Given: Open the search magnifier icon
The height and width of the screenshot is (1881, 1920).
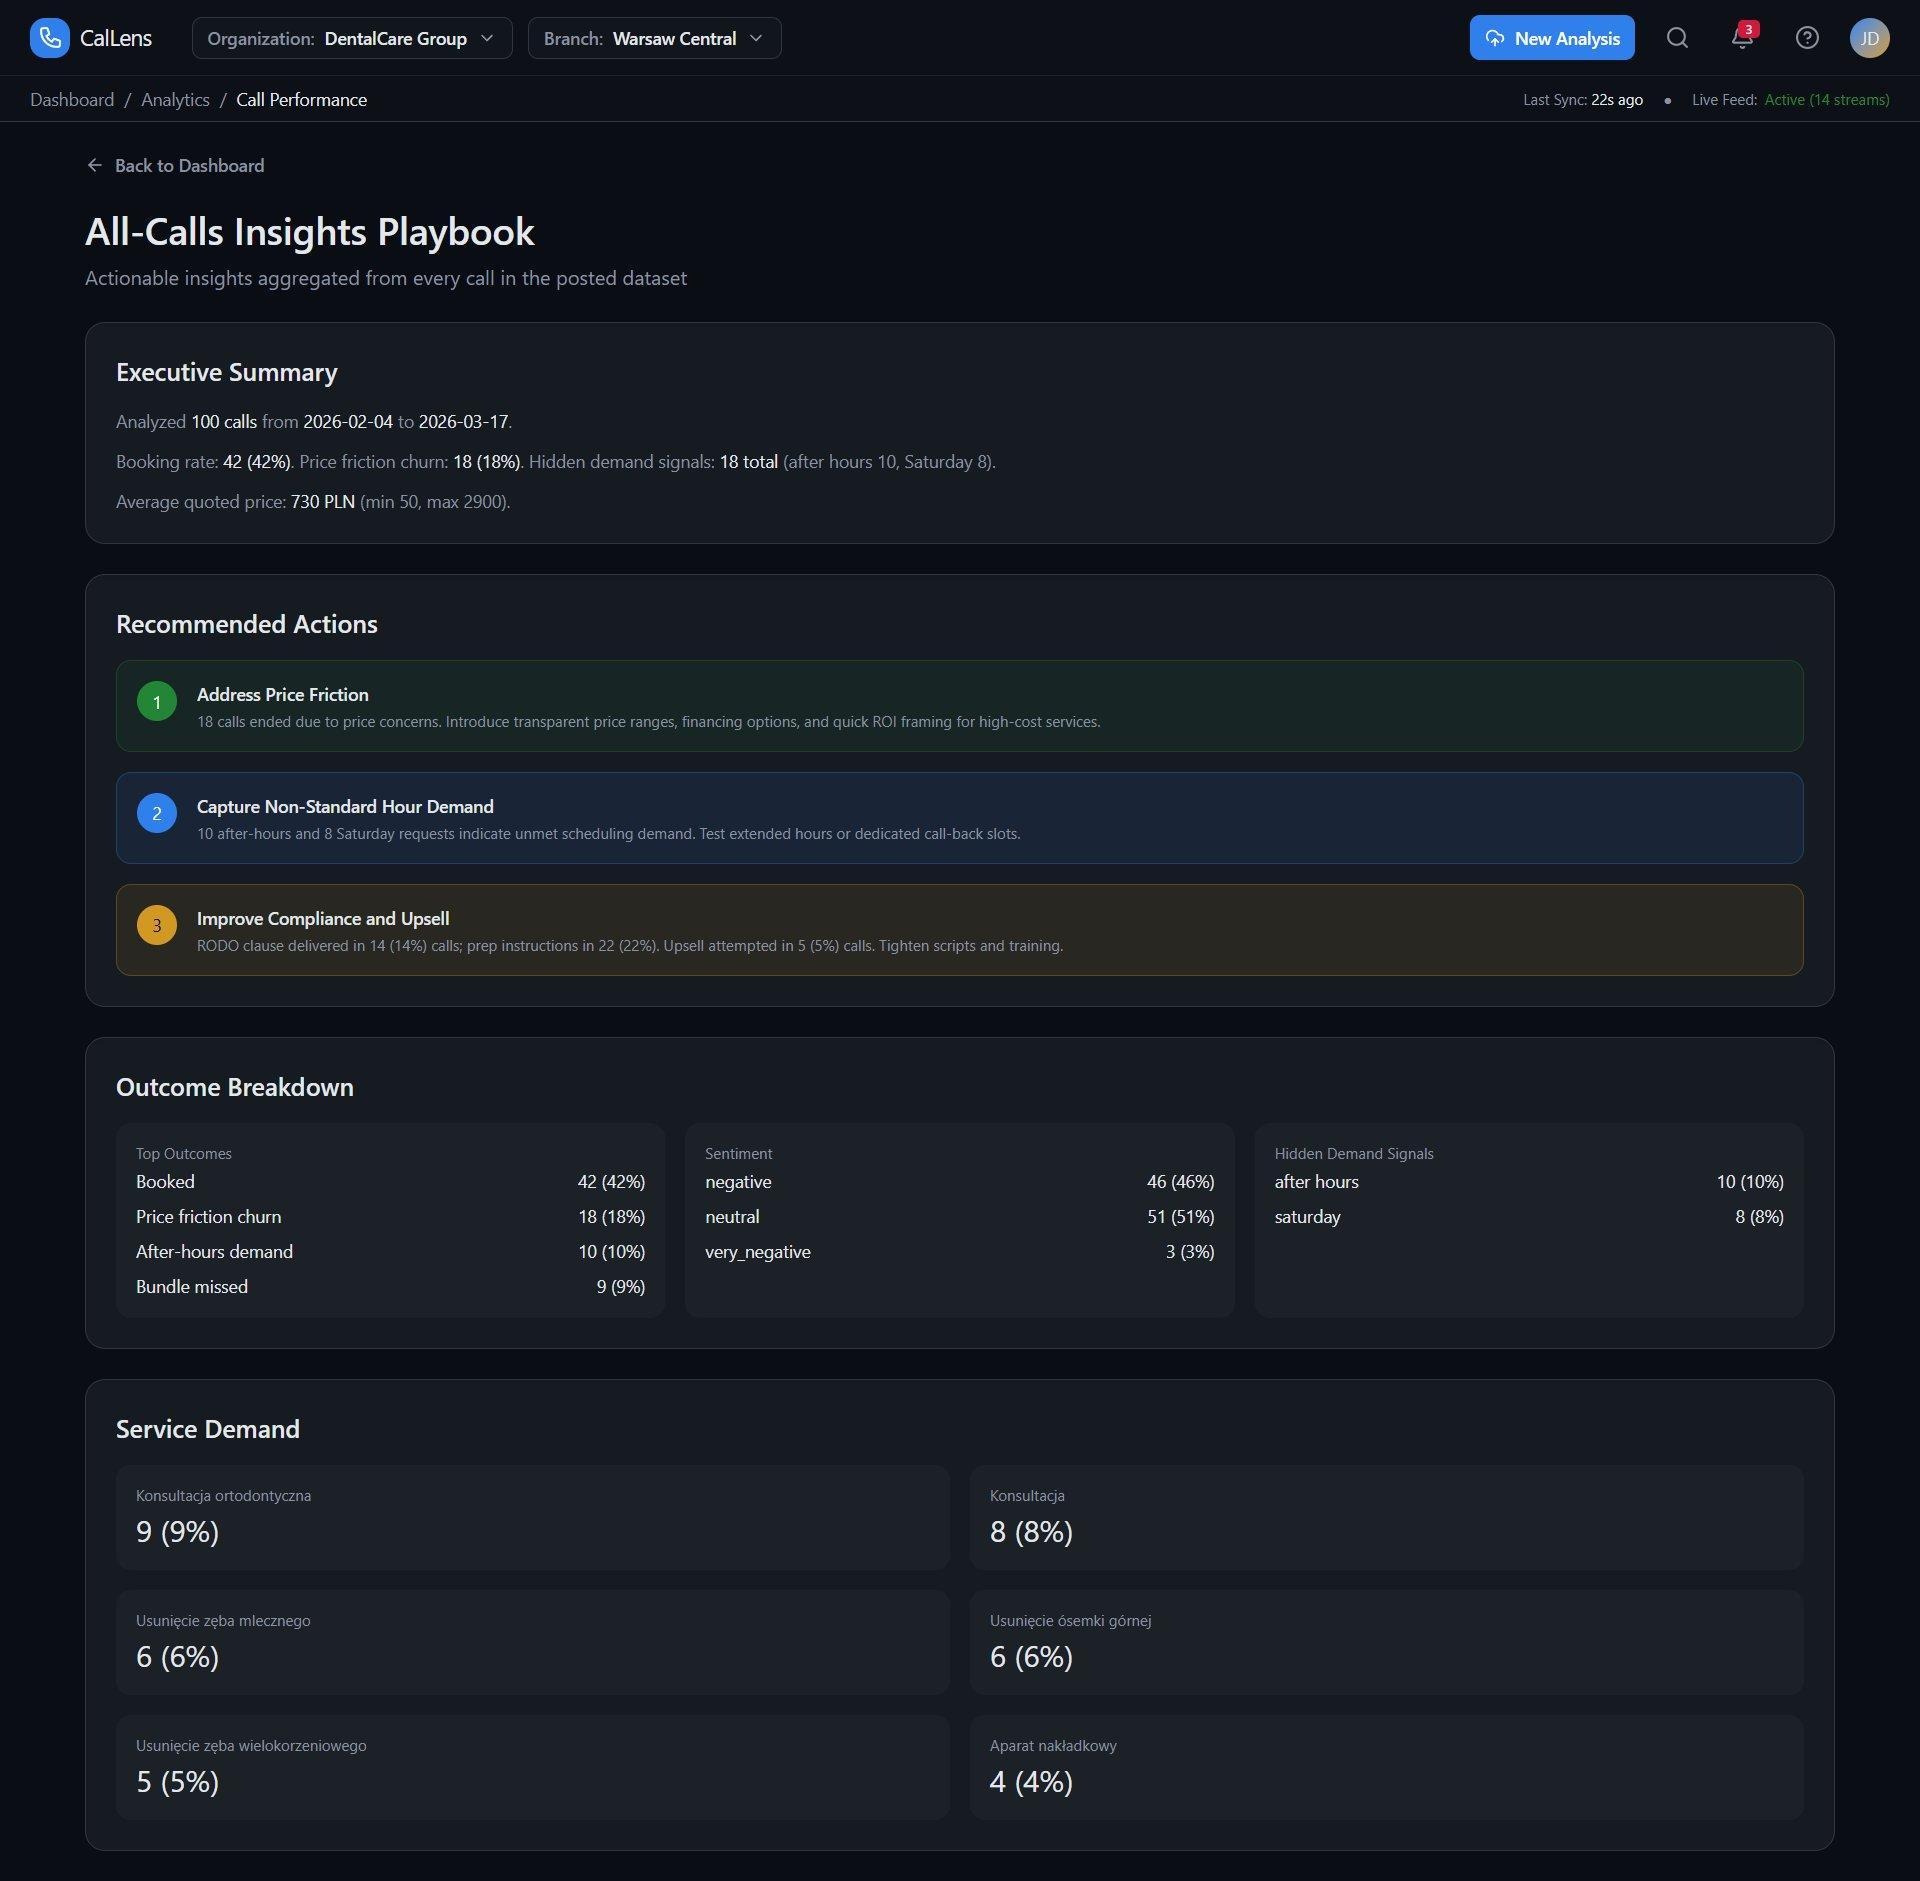Looking at the screenshot, I should coord(1677,38).
